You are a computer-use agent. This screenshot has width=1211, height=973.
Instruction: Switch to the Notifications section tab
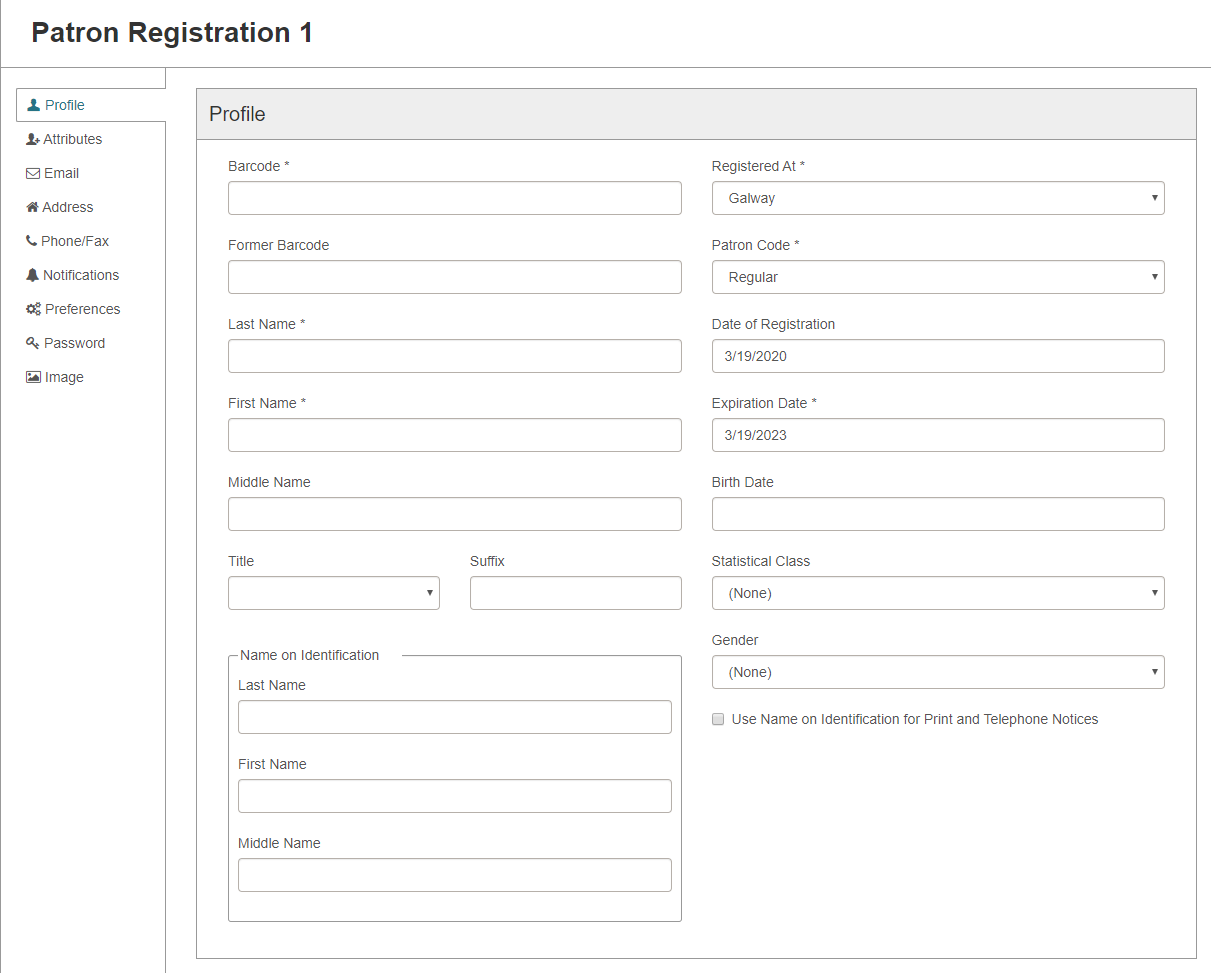(80, 275)
